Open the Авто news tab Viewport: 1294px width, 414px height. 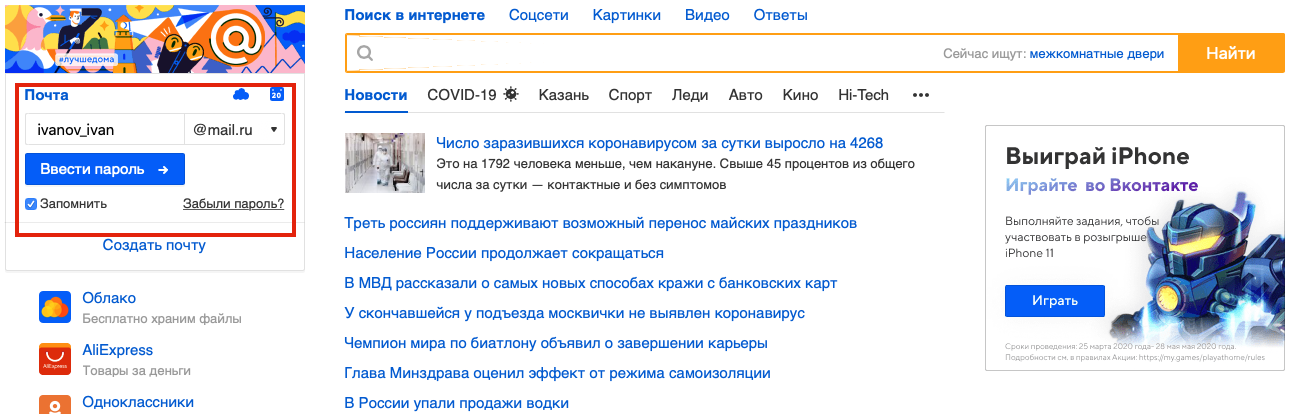pos(745,96)
